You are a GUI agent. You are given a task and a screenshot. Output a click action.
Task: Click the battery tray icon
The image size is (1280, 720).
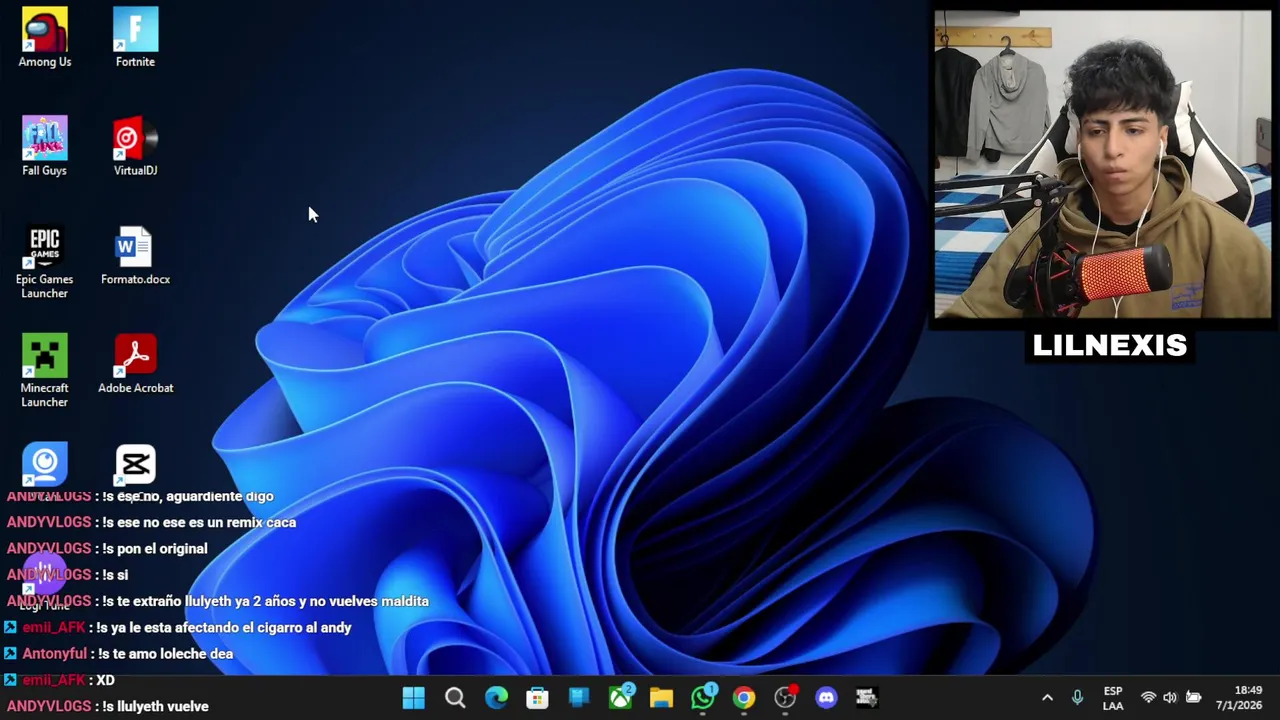click(x=1193, y=697)
